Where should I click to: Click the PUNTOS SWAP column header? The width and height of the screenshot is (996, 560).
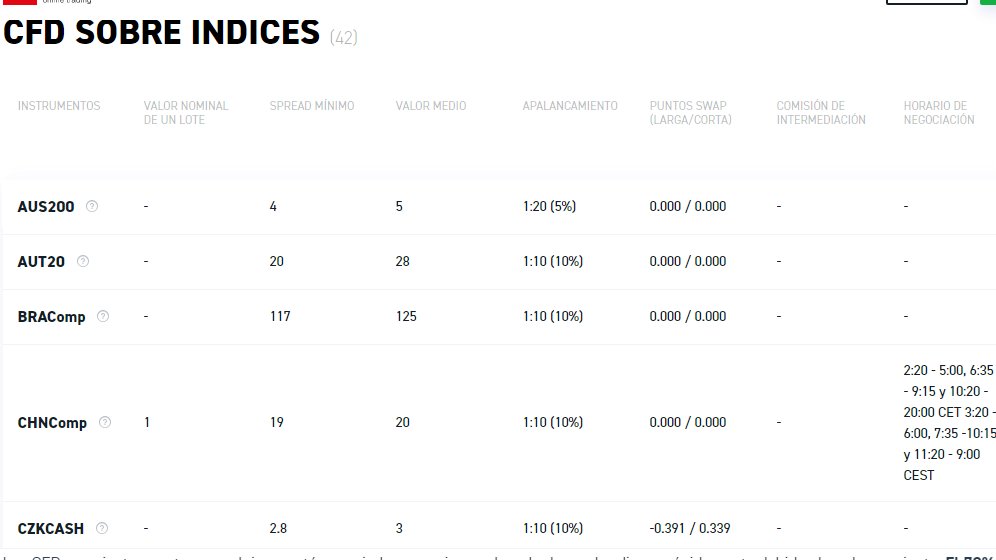[x=690, y=113]
